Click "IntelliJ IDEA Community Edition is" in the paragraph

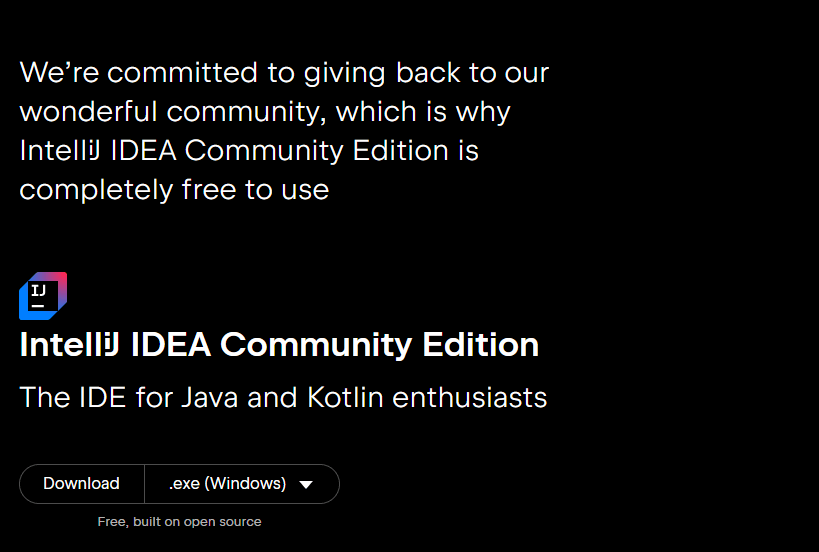click(249, 151)
